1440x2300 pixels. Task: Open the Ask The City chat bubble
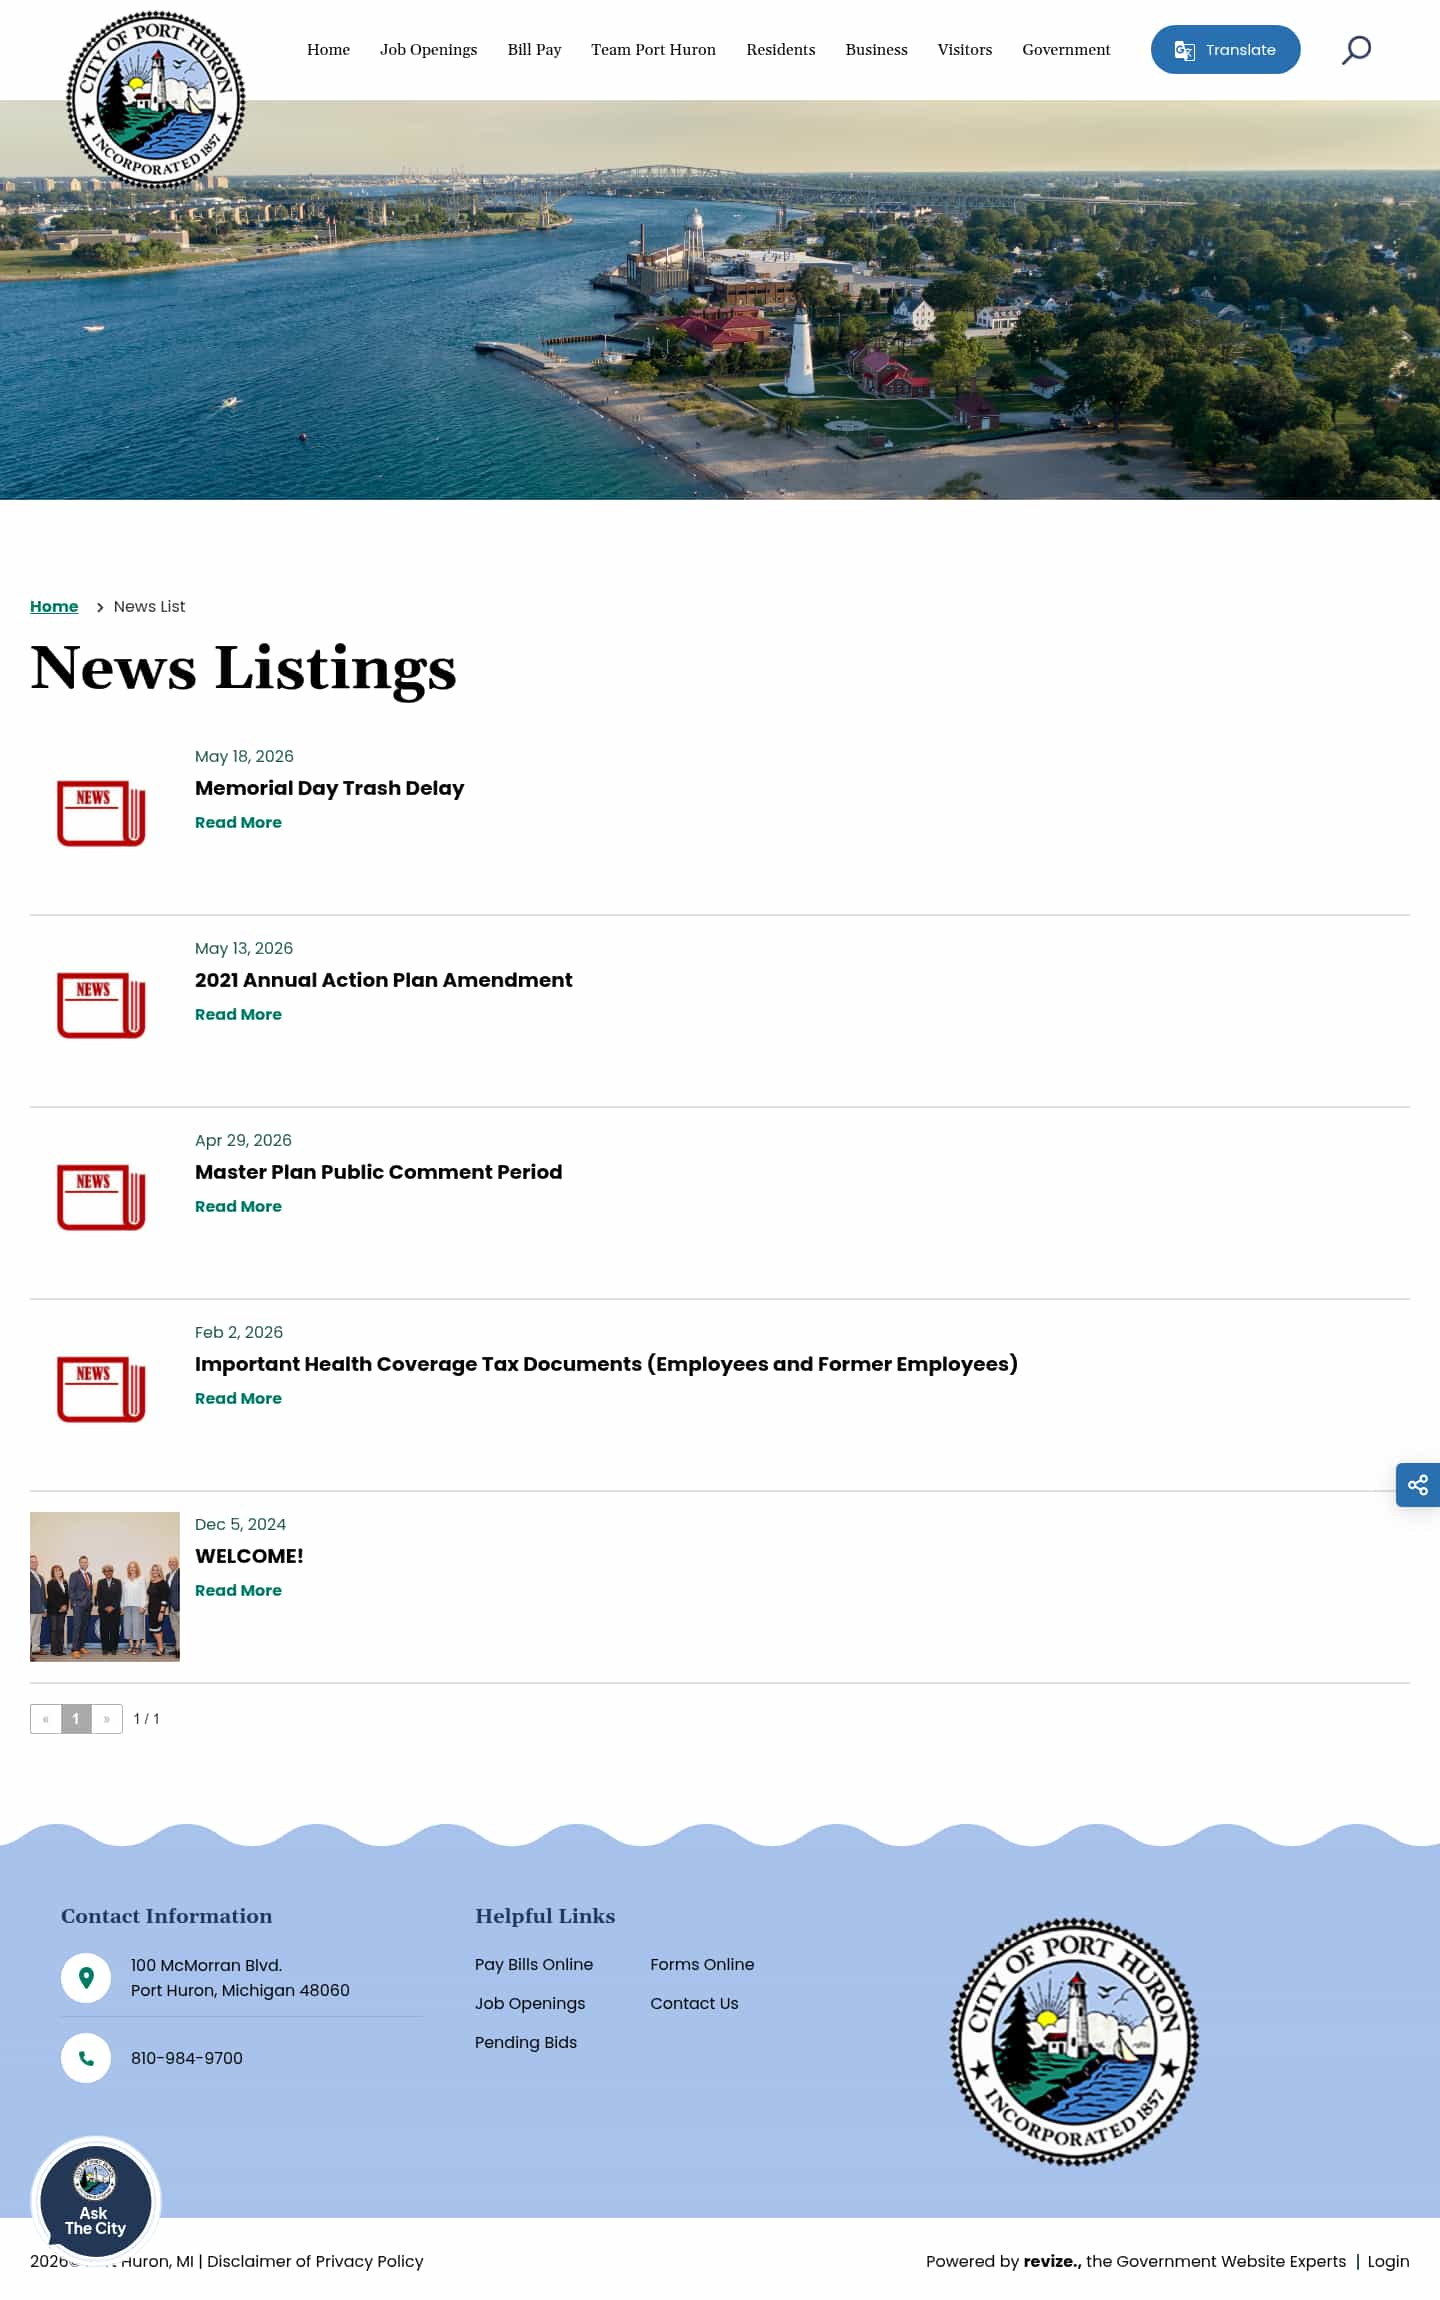coord(96,2202)
